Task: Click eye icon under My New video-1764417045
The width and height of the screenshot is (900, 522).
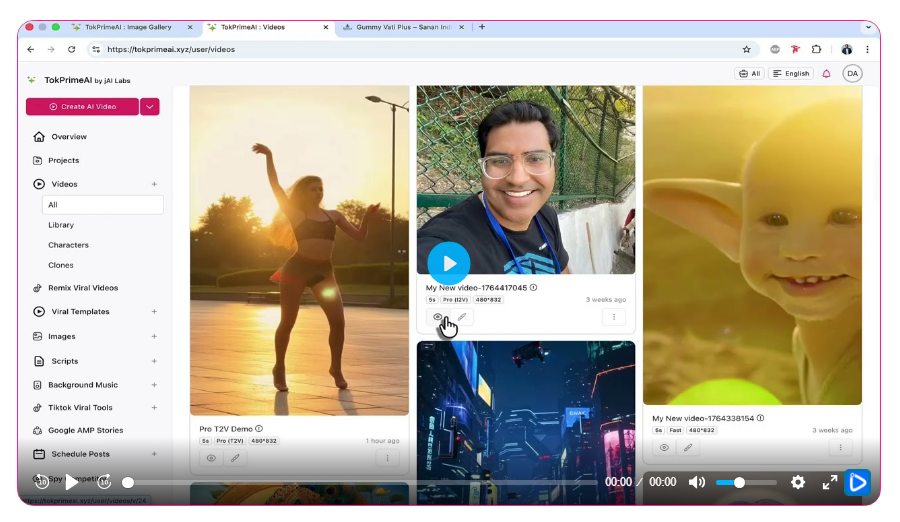Action: [438, 317]
